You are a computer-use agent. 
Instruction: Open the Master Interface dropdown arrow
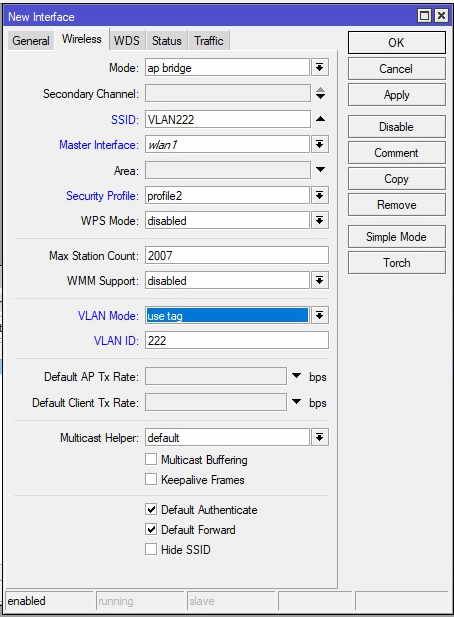click(319, 144)
